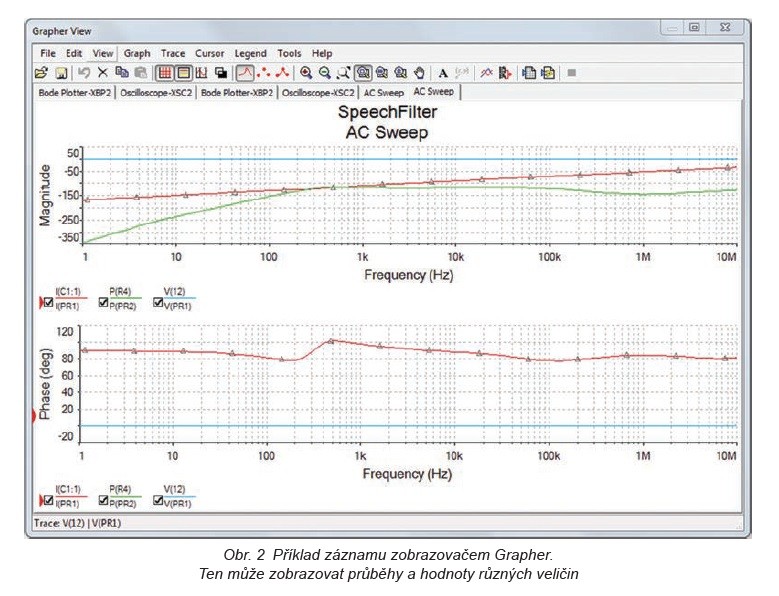
Task: Click the Zoom In magnifier icon
Action: (x=306, y=73)
